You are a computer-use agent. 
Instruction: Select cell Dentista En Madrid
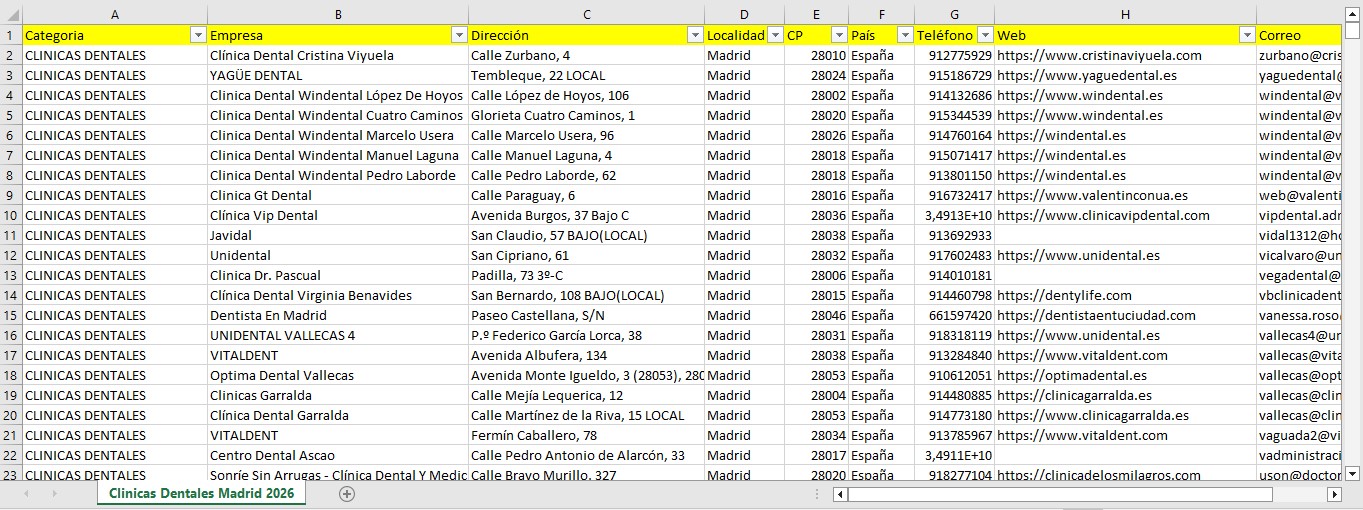[x=338, y=315]
